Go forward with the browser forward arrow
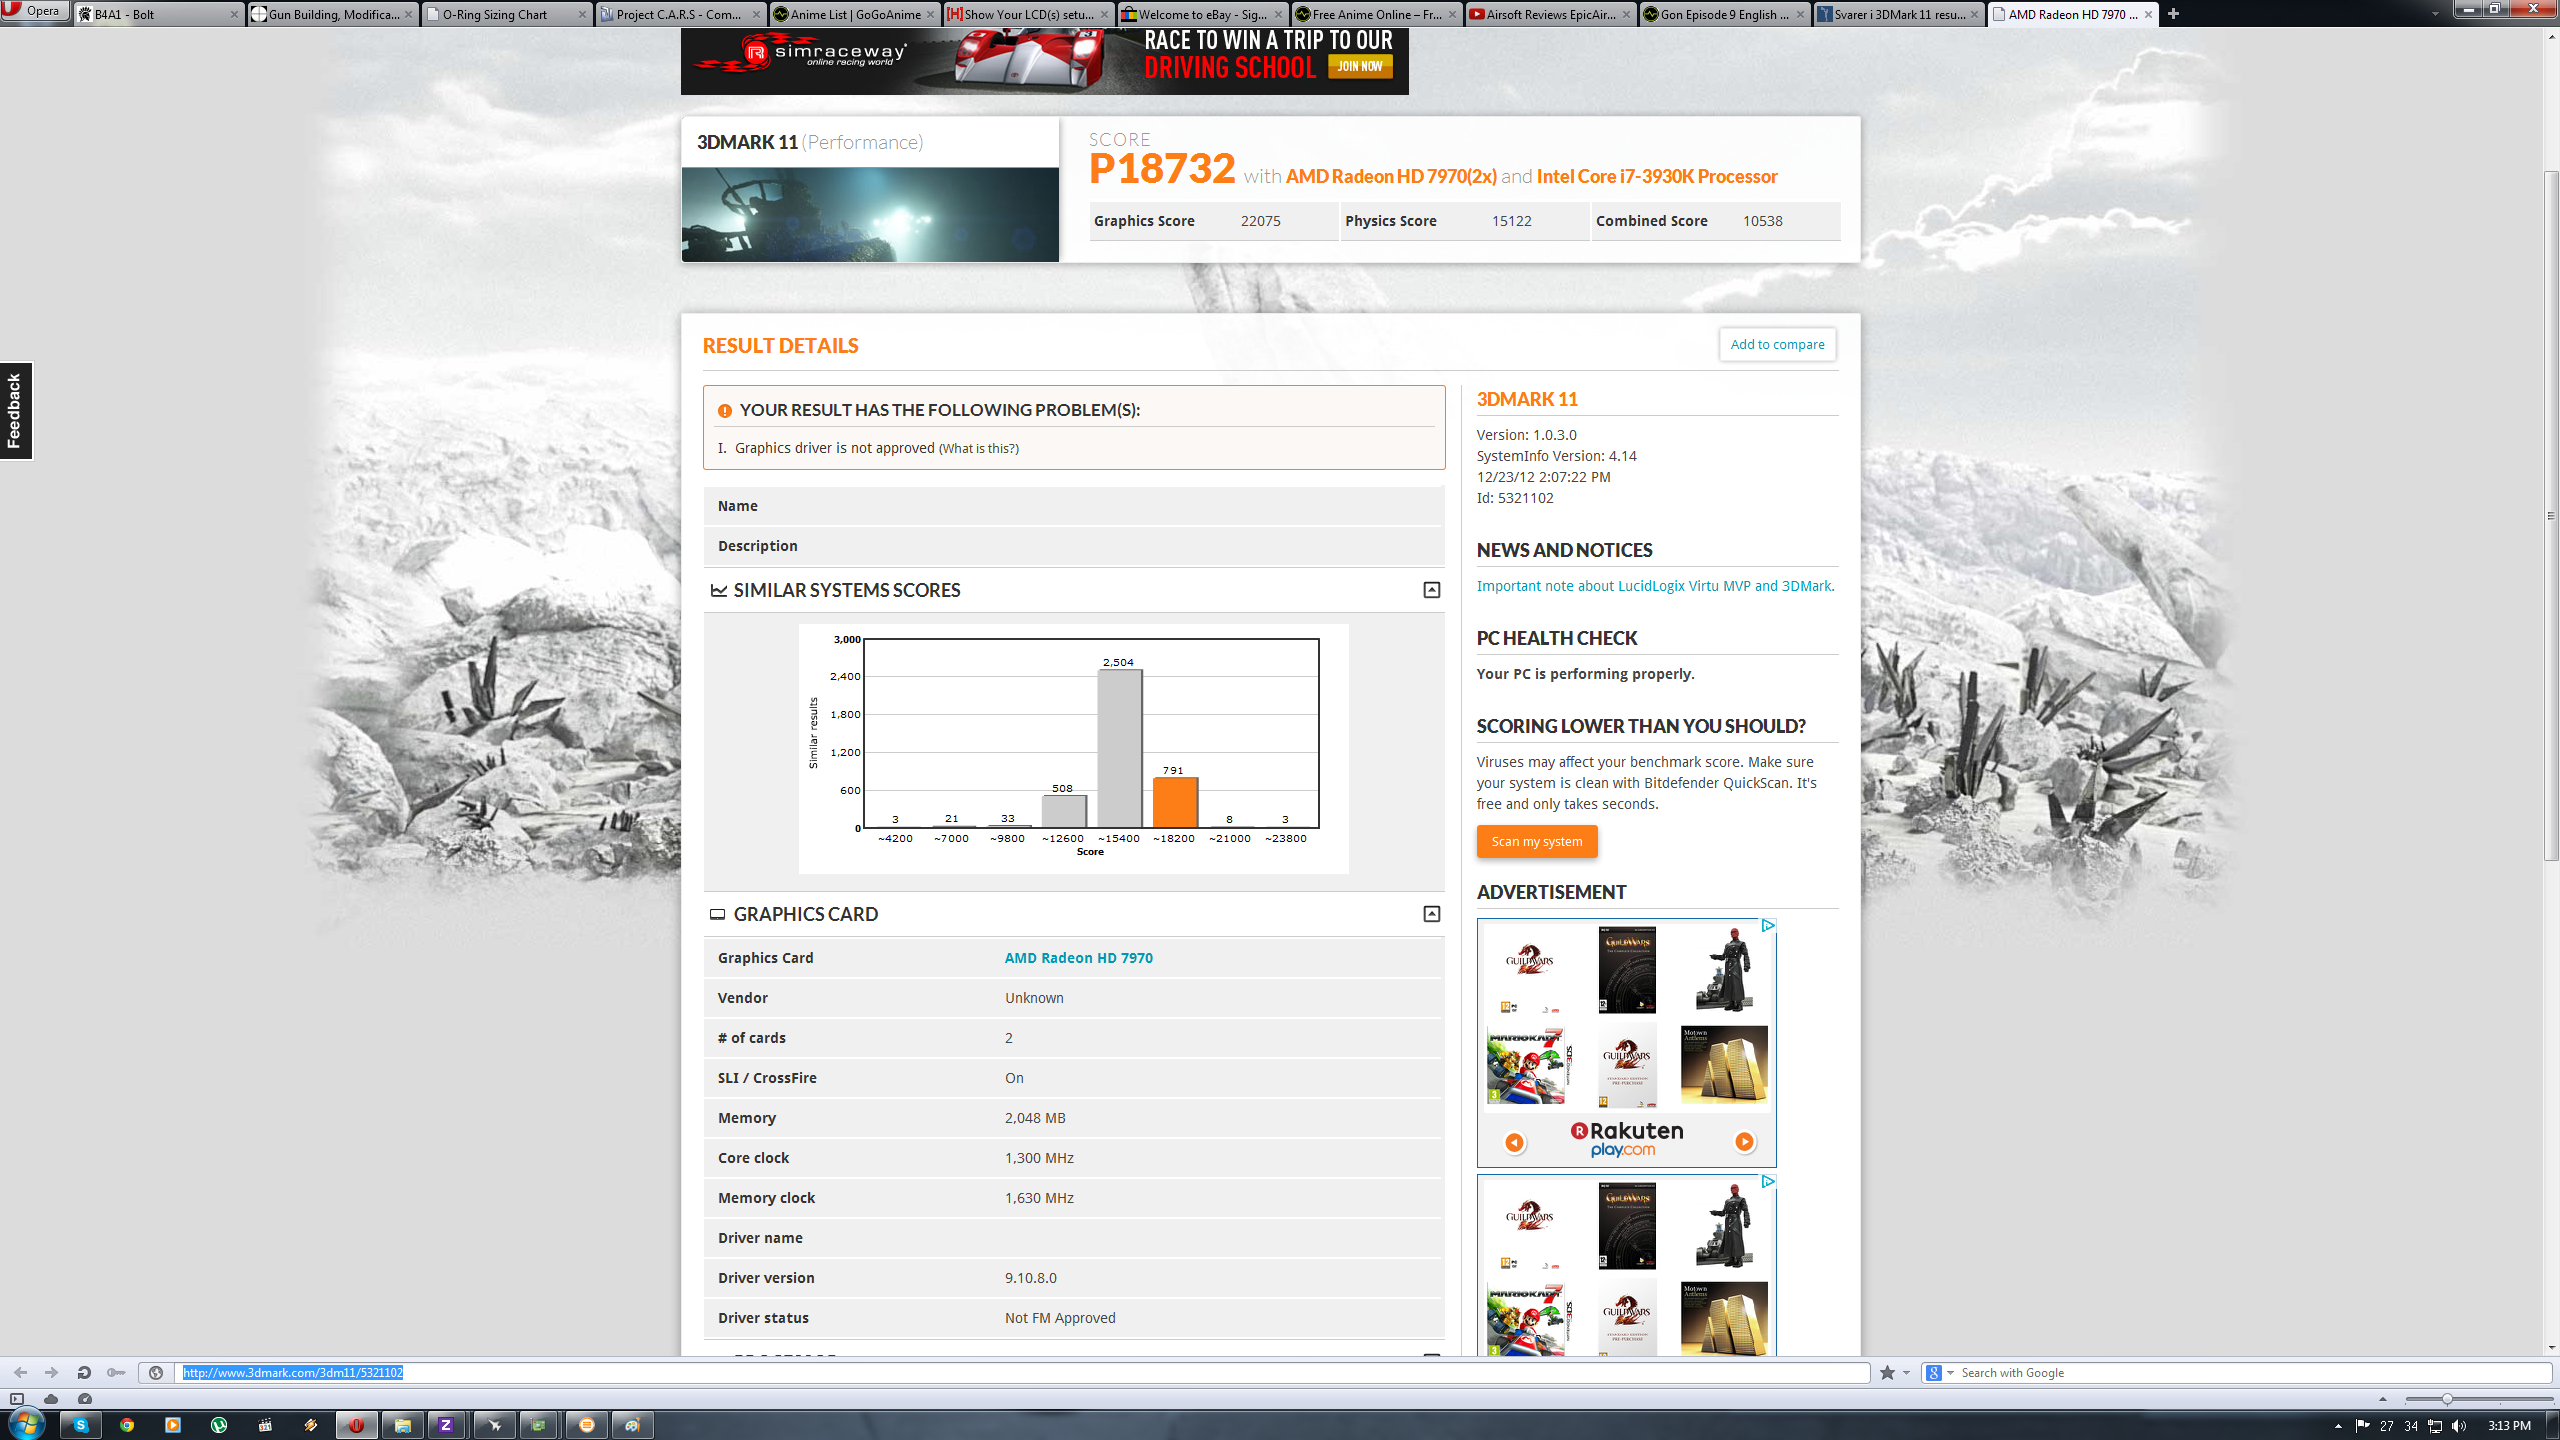The height and width of the screenshot is (1440, 2560). click(52, 1373)
